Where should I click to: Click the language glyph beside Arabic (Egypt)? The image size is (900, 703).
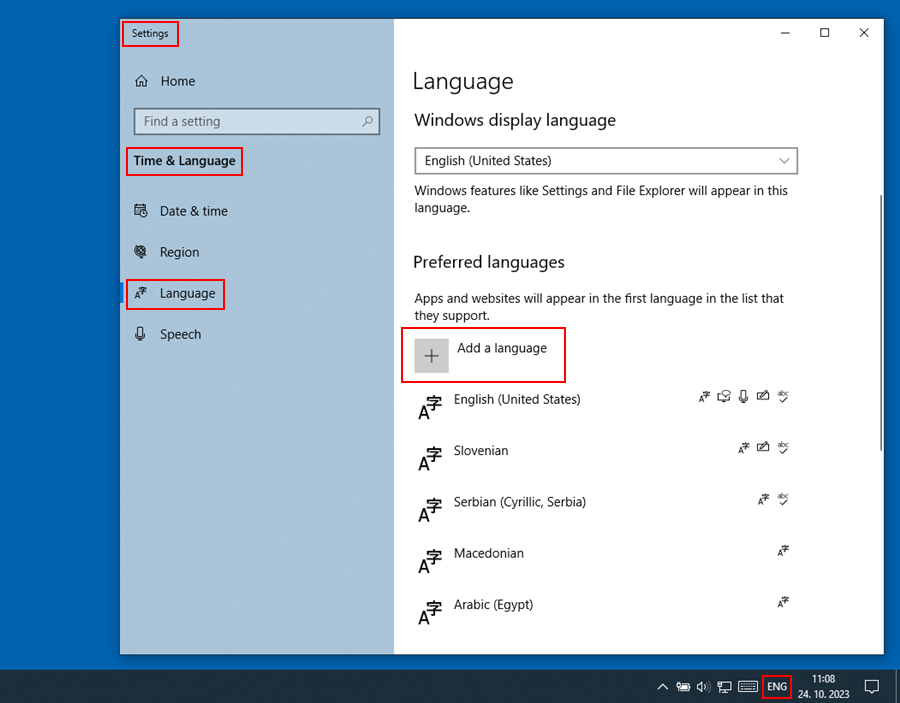(430, 613)
